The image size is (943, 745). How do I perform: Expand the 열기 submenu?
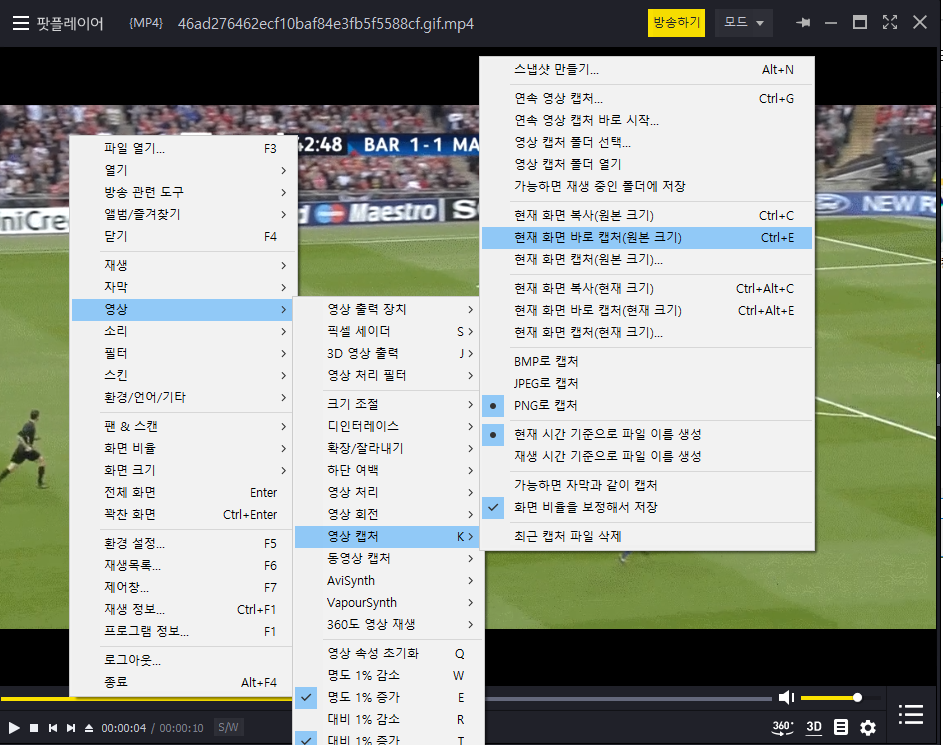(183, 171)
